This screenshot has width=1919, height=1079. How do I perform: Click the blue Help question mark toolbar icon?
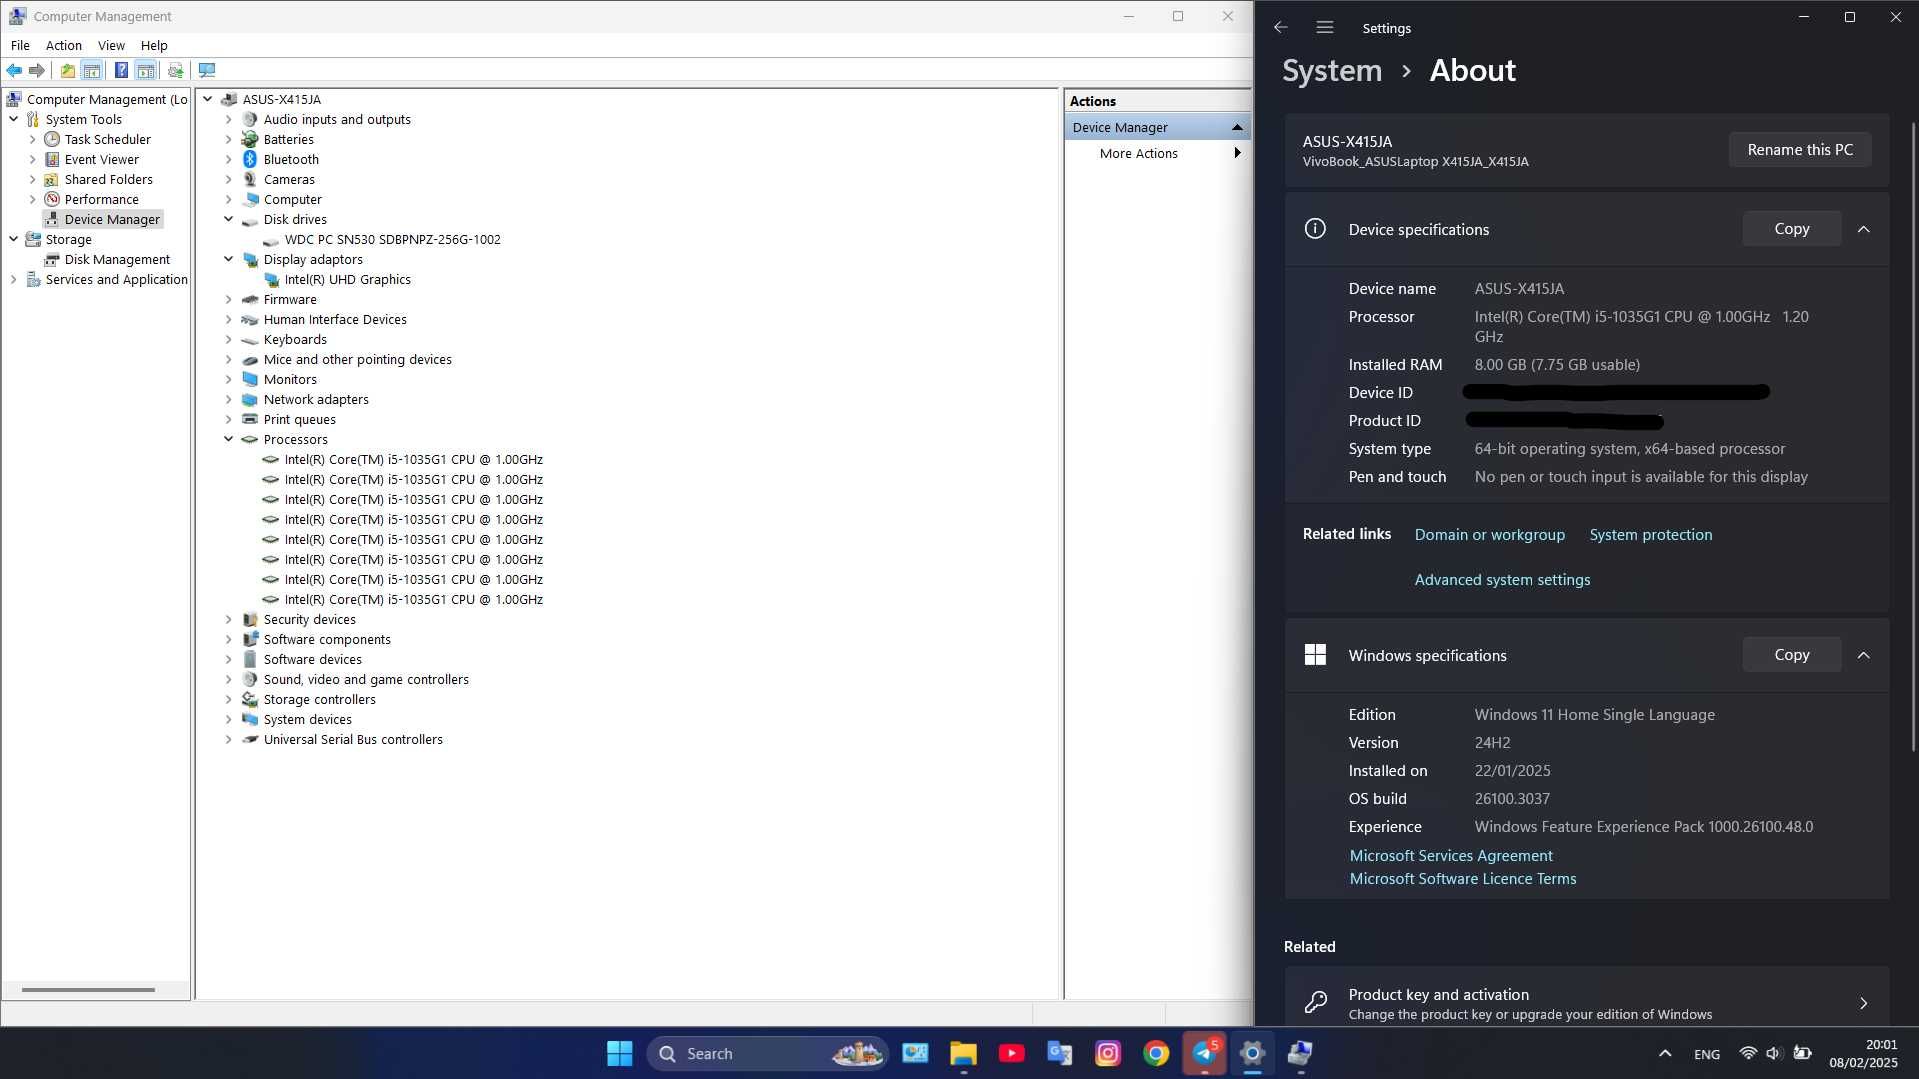121,70
